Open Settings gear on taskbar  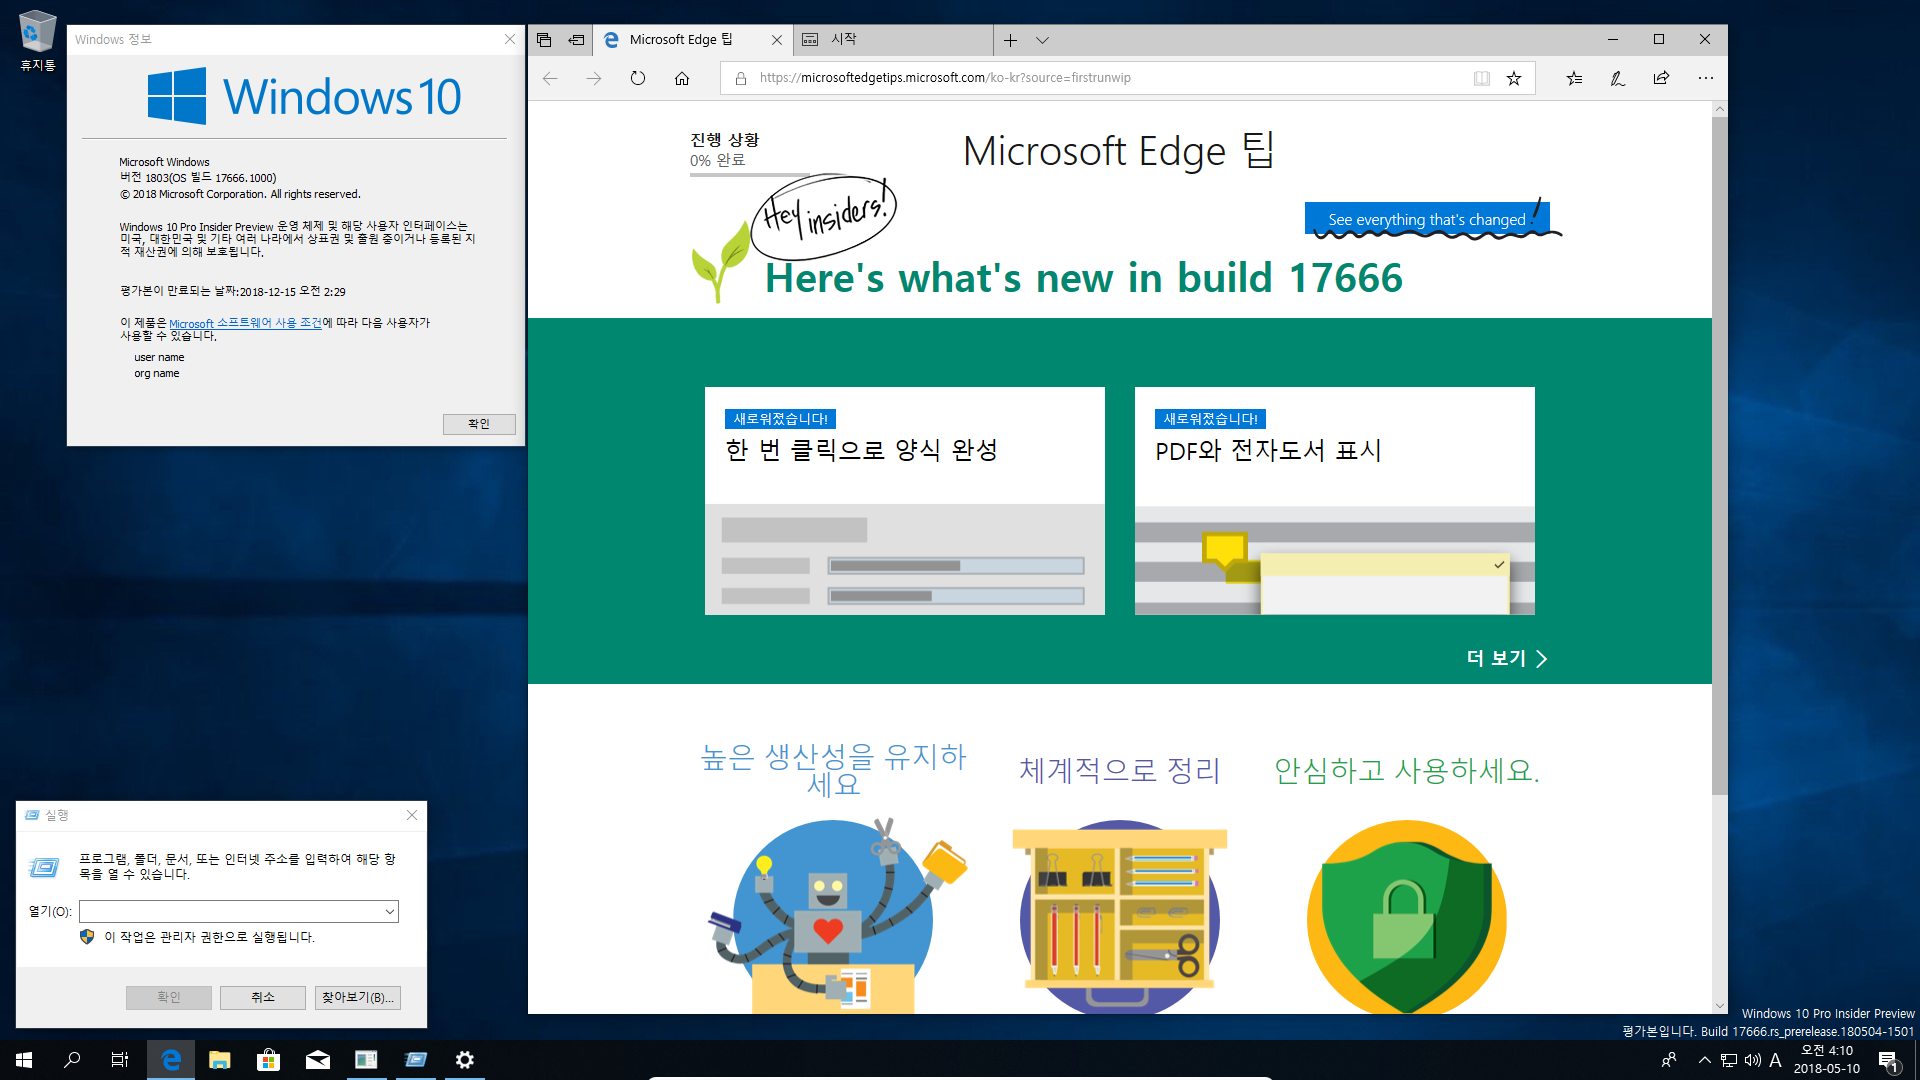(465, 1060)
